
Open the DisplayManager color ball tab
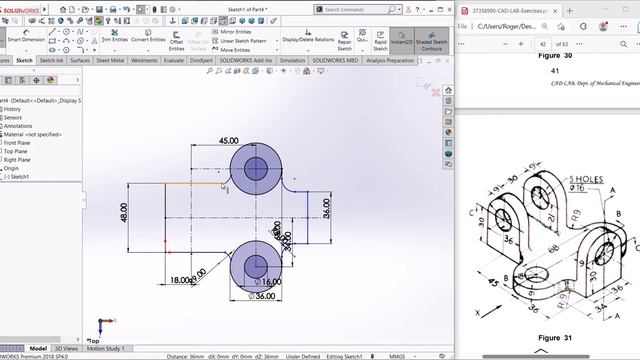51,80
